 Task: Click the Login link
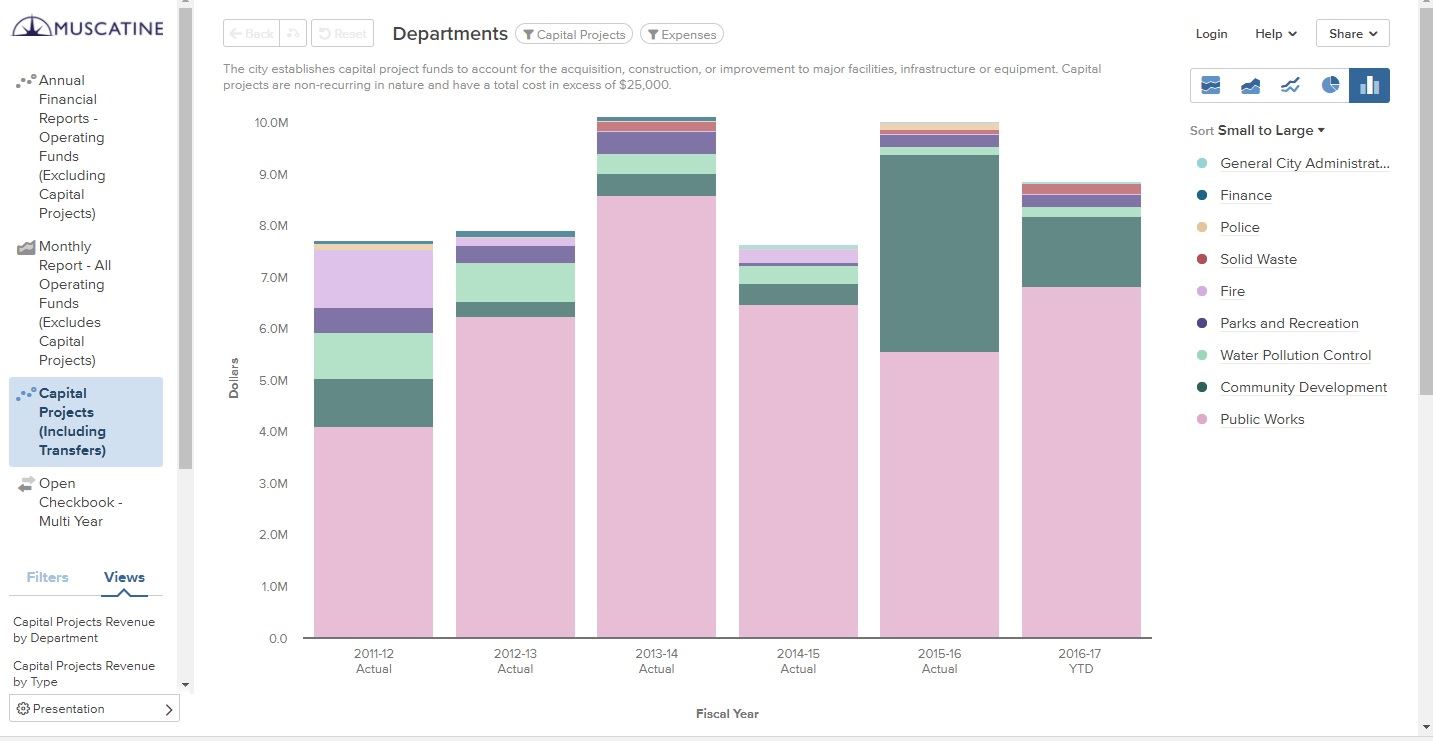point(1211,33)
